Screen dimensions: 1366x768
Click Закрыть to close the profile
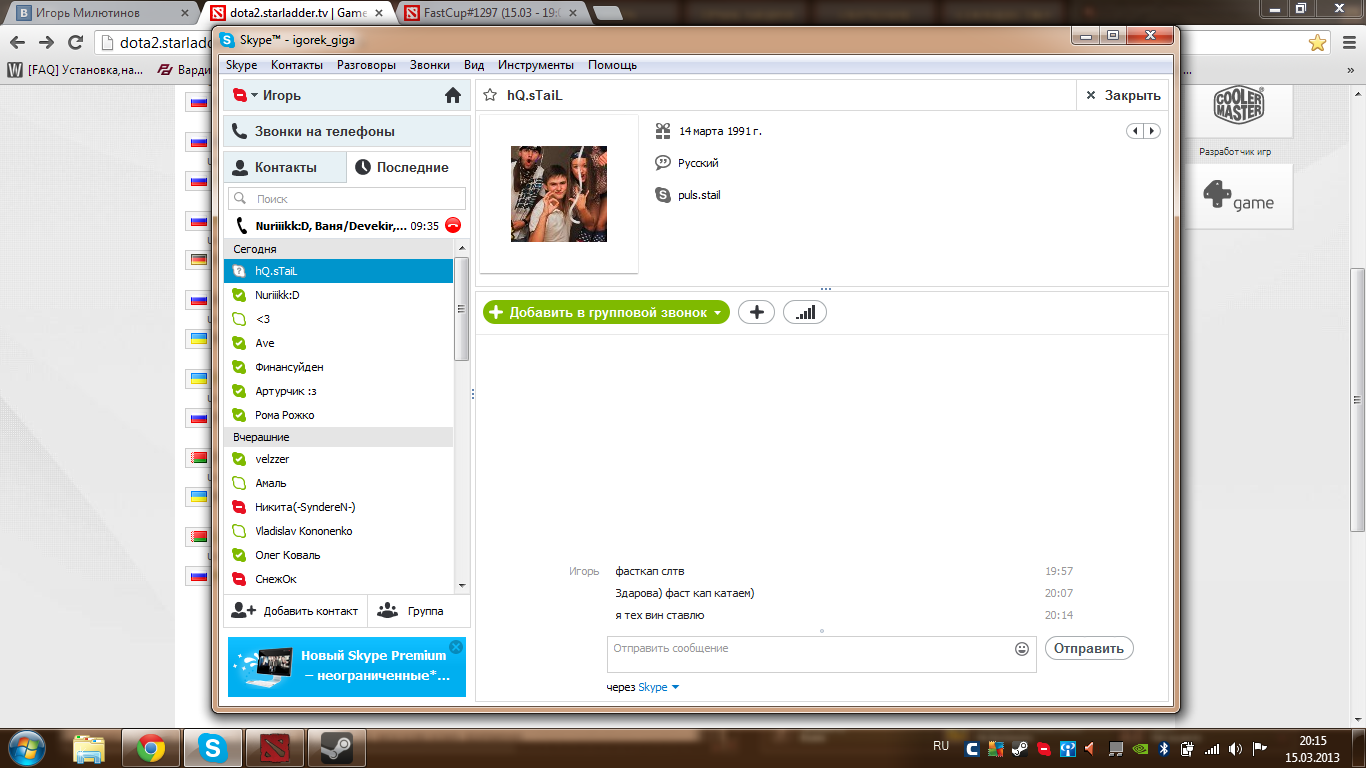tap(1122, 95)
